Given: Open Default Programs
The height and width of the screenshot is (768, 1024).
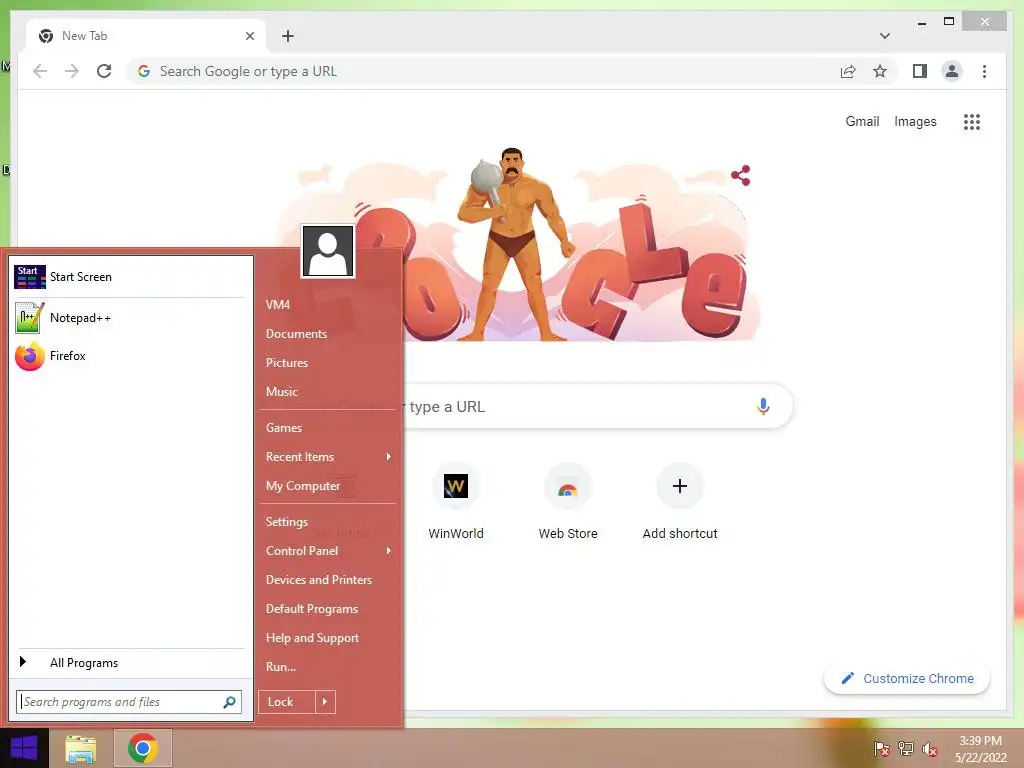Looking at the screenshot, I should 312,609.
